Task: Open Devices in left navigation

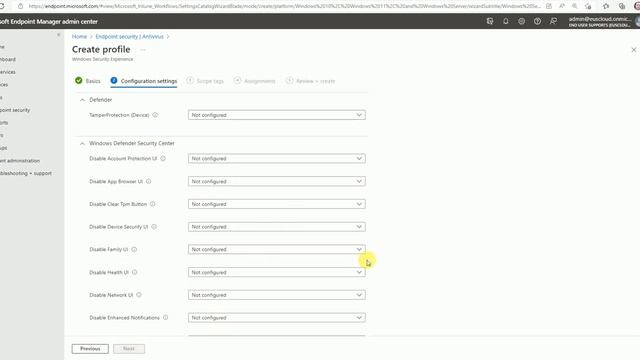Action: (4, 84)
